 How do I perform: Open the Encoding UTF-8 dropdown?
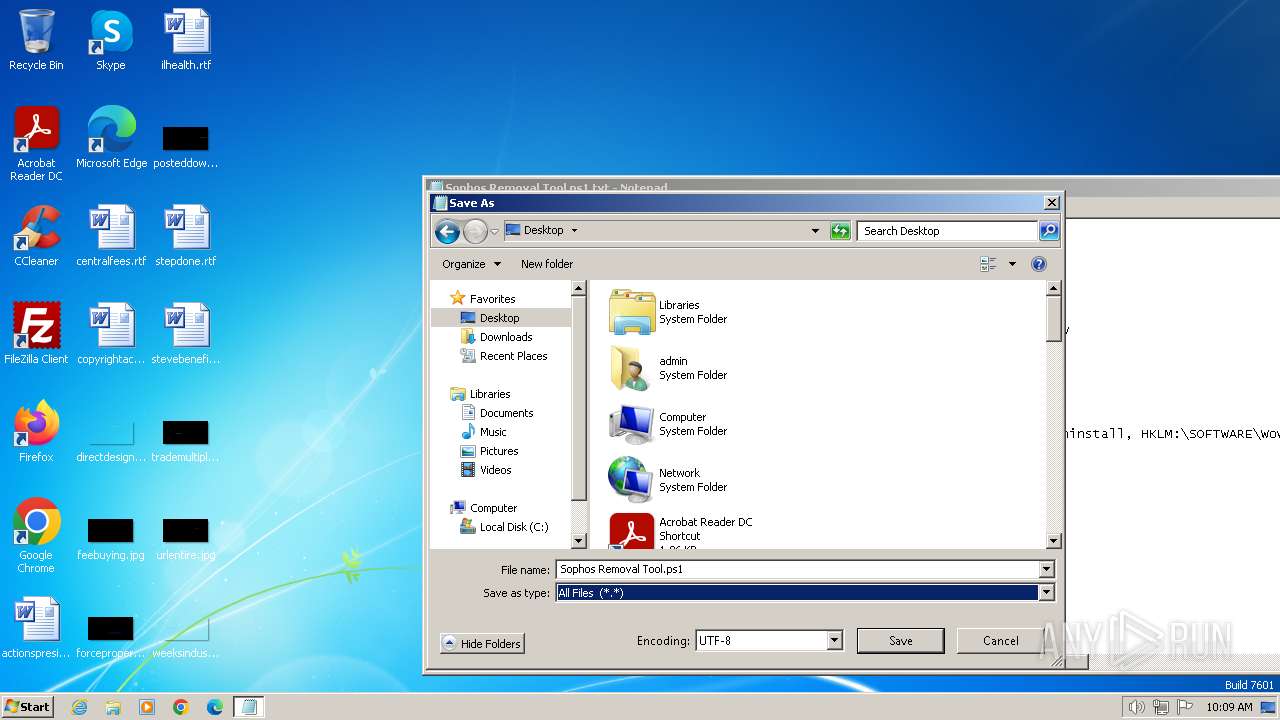pos(834,641)
